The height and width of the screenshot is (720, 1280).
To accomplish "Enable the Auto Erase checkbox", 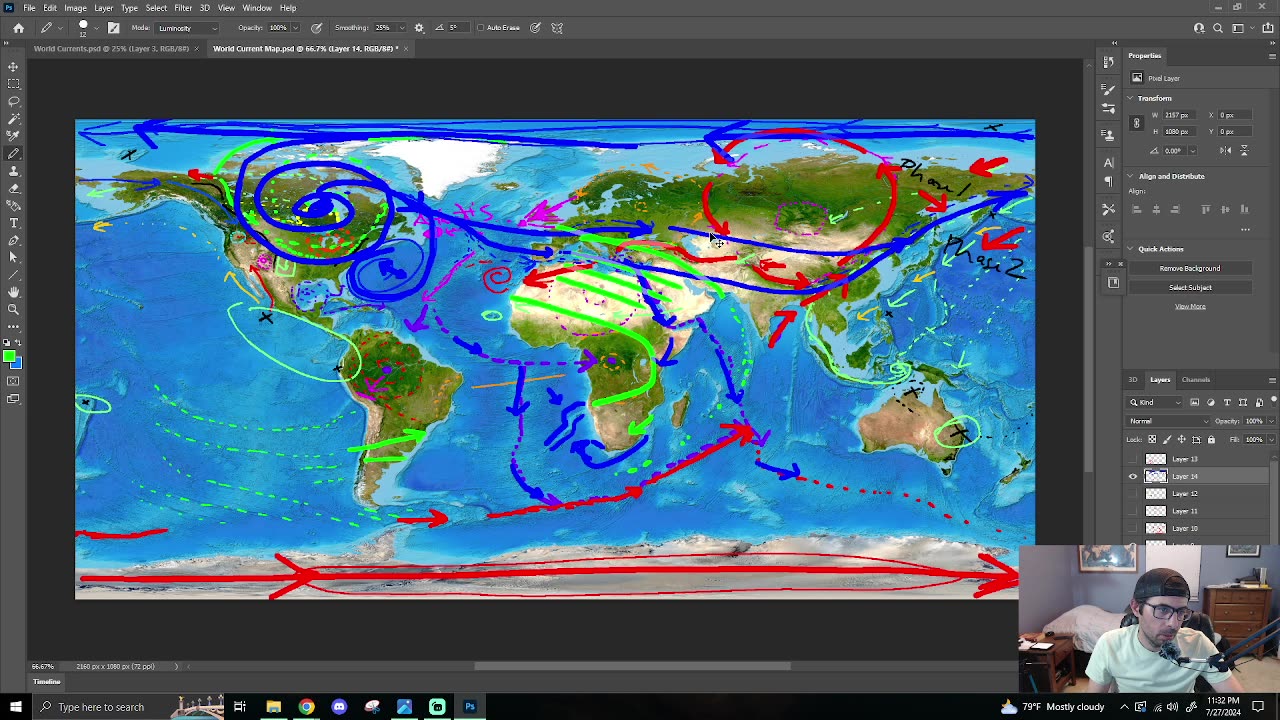I will [x=480, y=28].
